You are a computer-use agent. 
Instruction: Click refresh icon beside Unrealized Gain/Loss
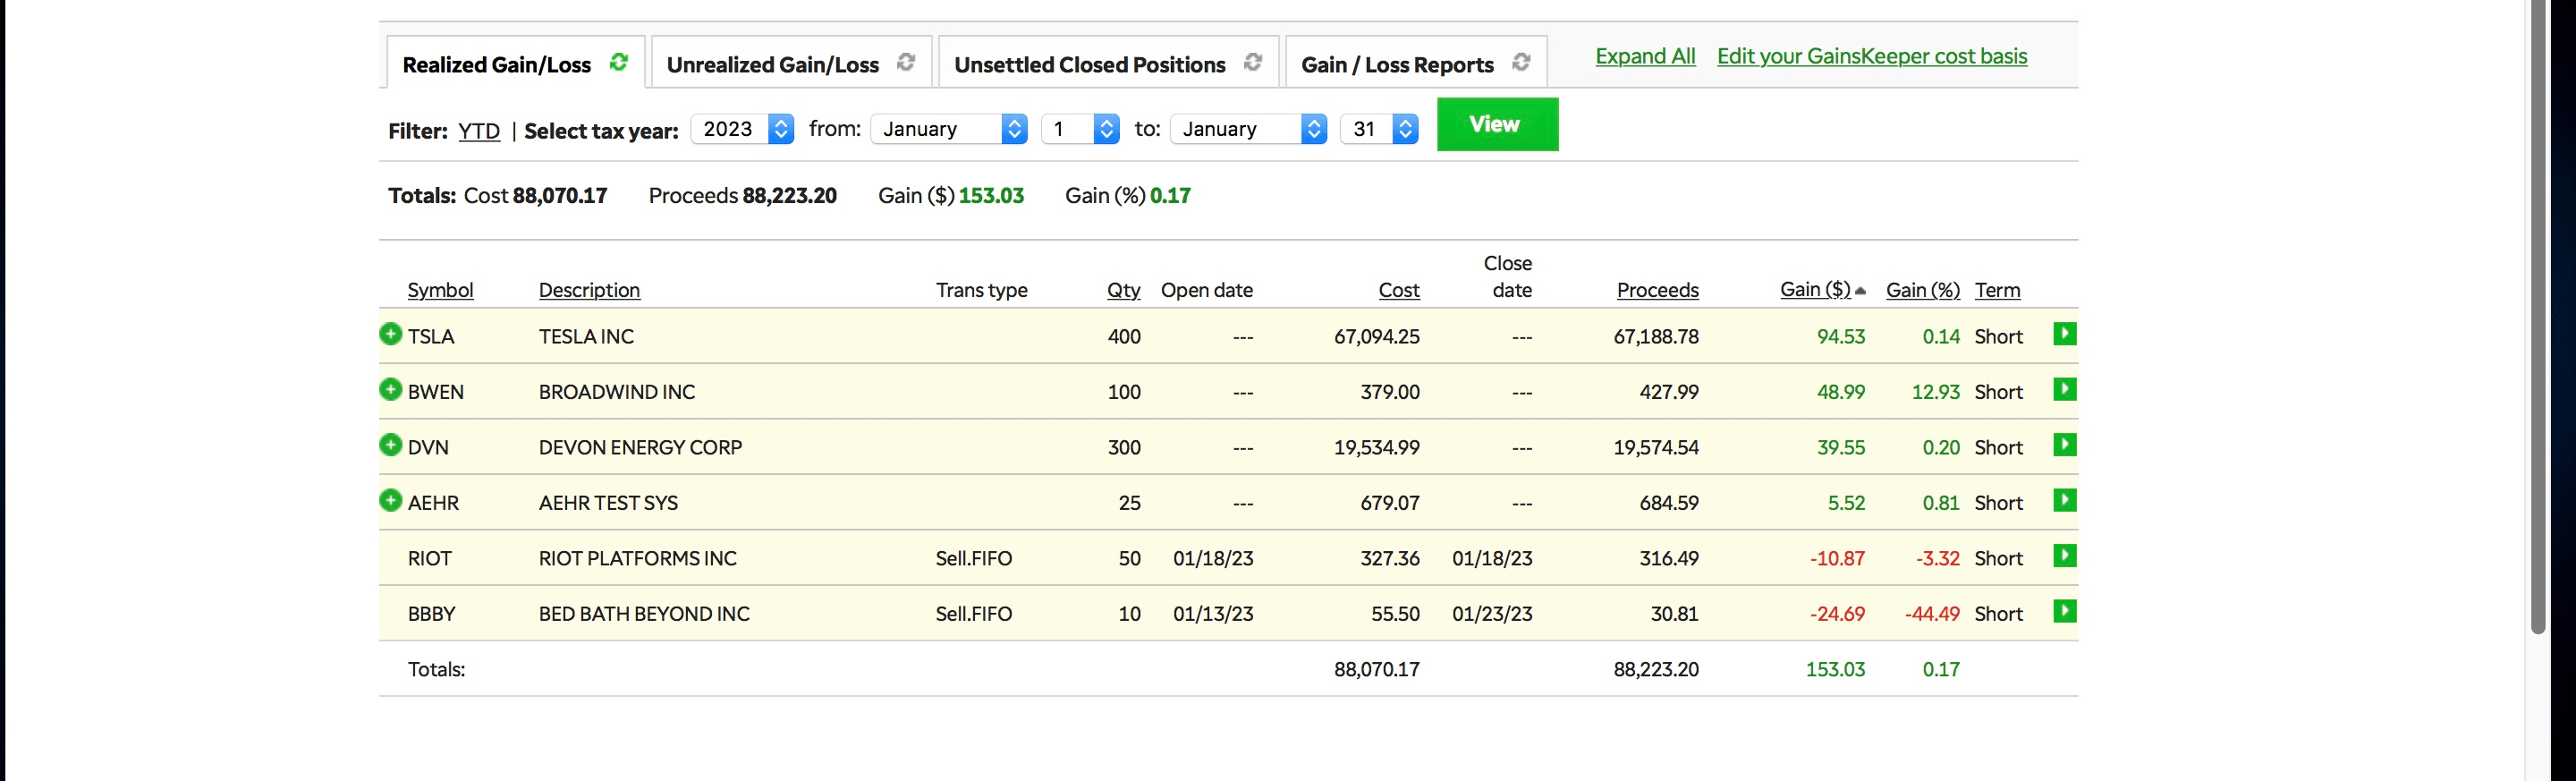coord(906,63)
